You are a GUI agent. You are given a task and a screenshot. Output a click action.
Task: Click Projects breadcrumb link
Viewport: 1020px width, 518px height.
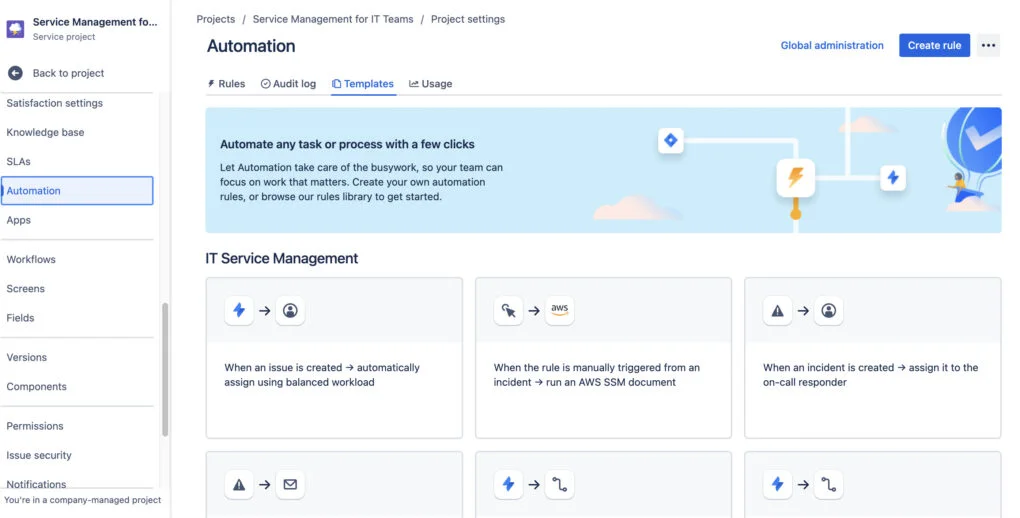pos(215,19)
